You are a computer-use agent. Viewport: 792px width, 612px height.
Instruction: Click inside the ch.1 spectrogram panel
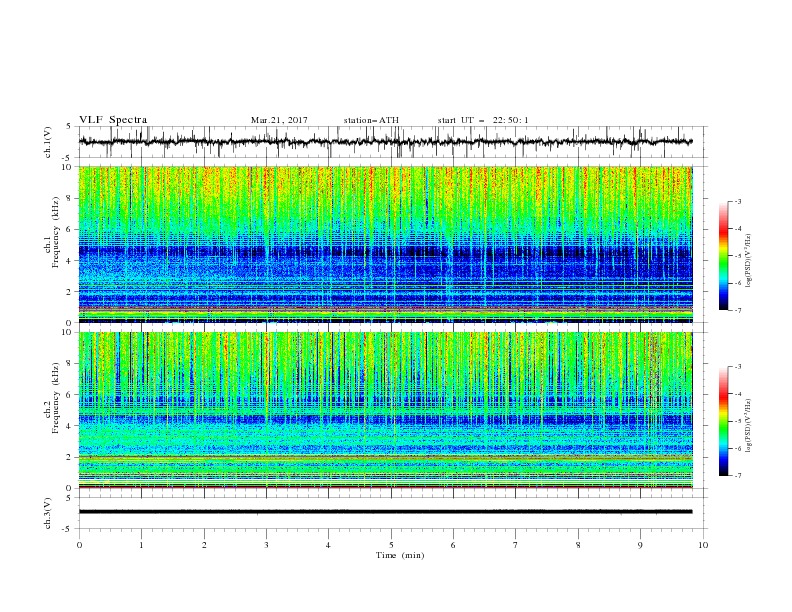[385, 244]
